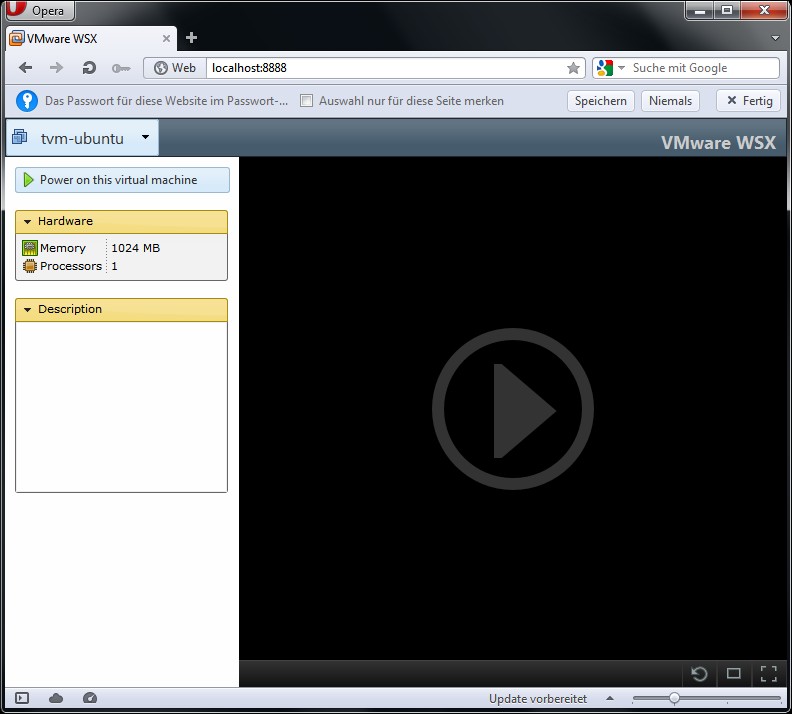Click the browser forward arrow
The width and height of the screenshot is (792, 714).
pyautogui.click(x=57, y=68)
